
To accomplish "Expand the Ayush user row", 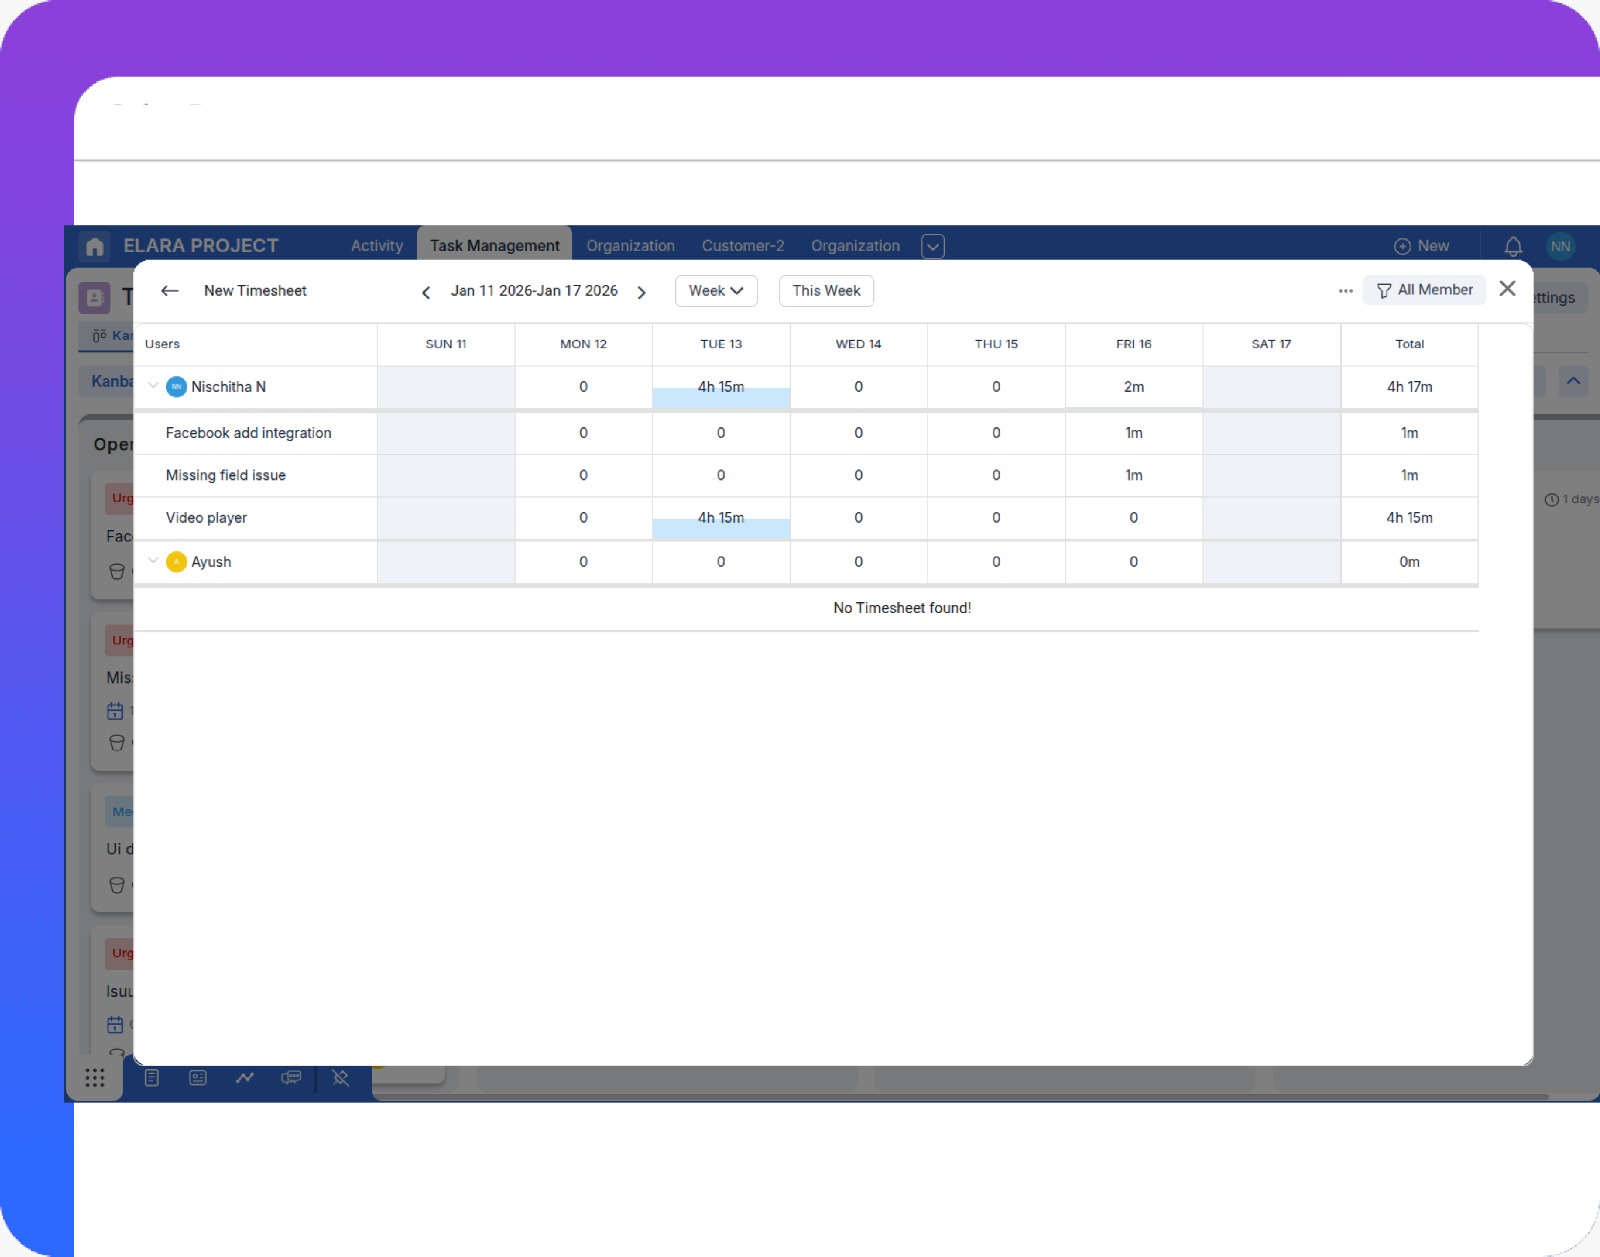I will click(154, 561).
